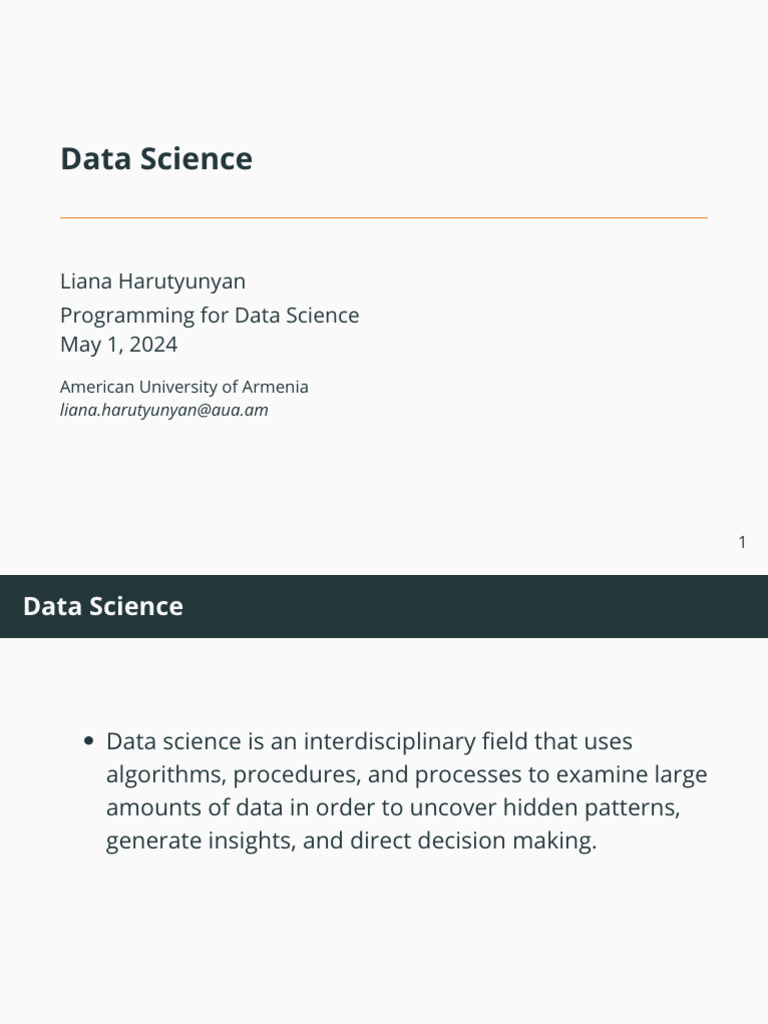The image size is (768, 1024).
Task: Click the word "interdisciplinary" in the bullet
Action: pos(387,742)
